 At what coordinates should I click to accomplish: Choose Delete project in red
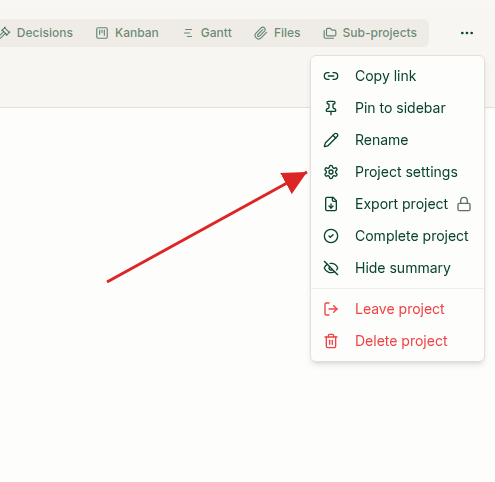[397, 341]
